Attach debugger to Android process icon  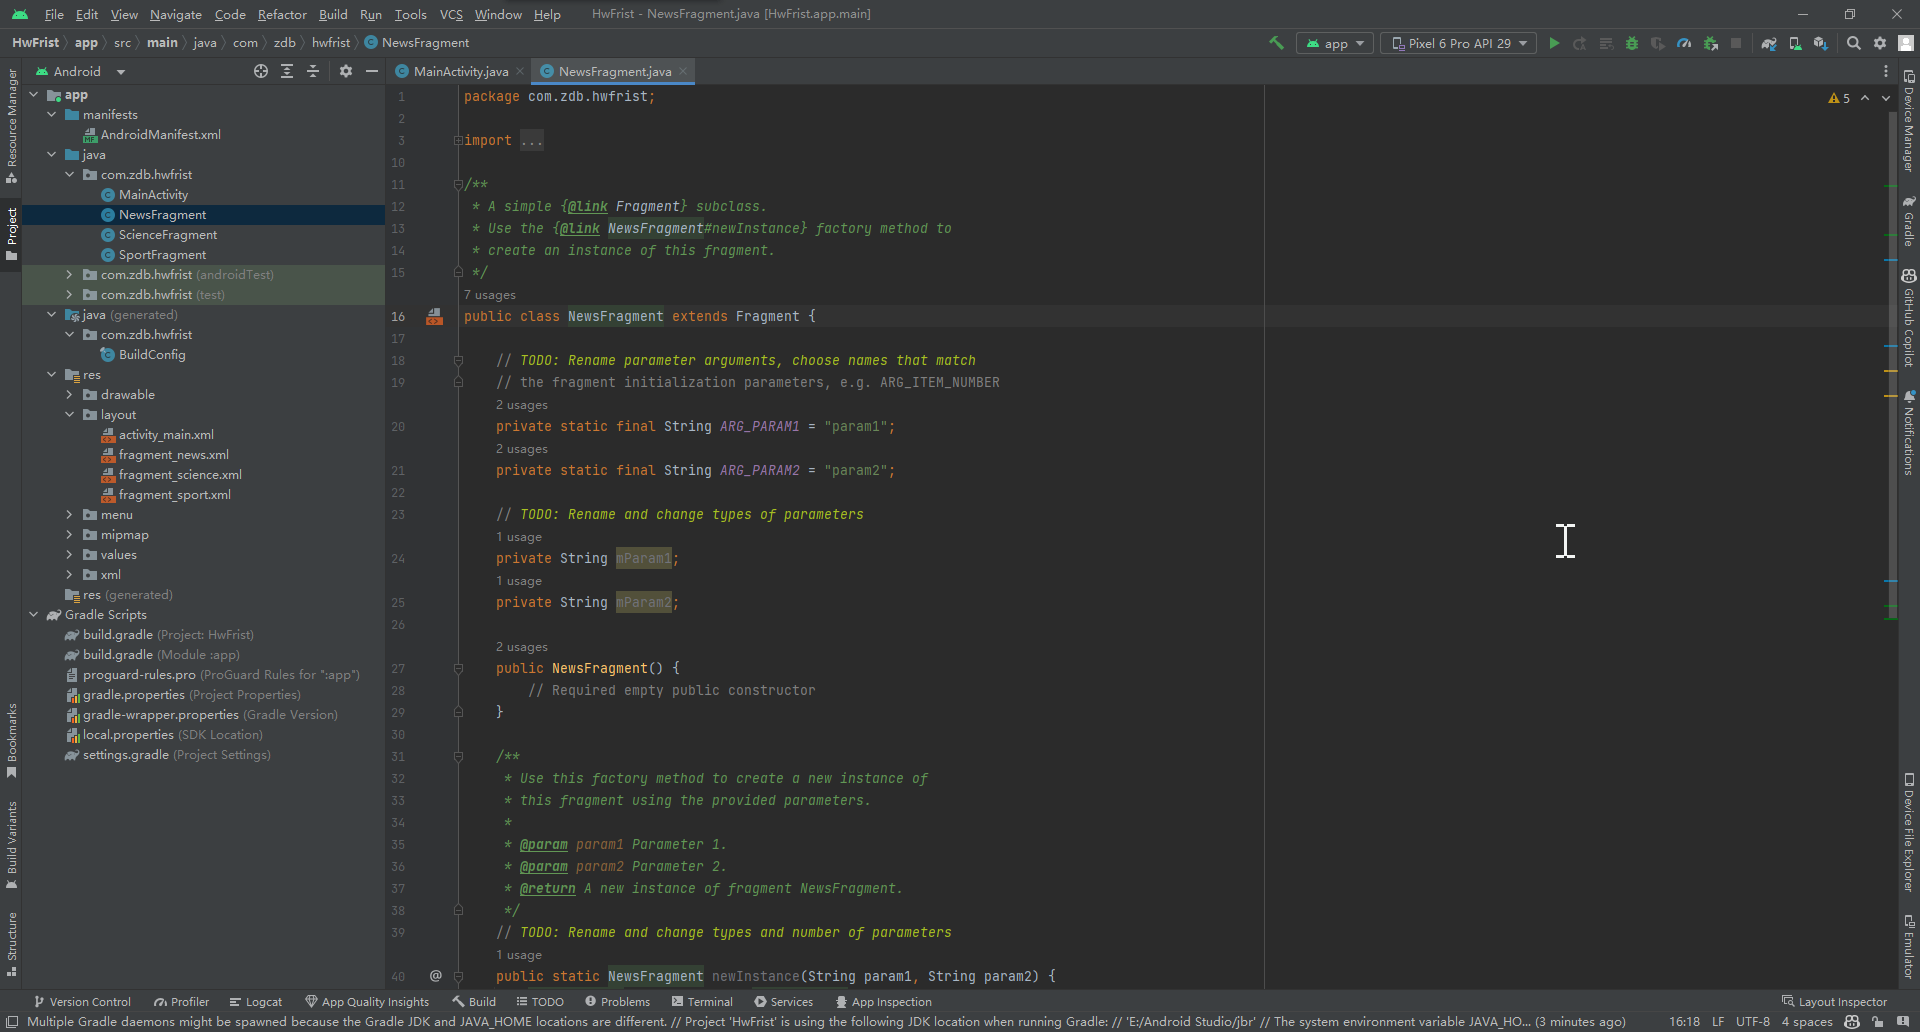click(1711, 43)
